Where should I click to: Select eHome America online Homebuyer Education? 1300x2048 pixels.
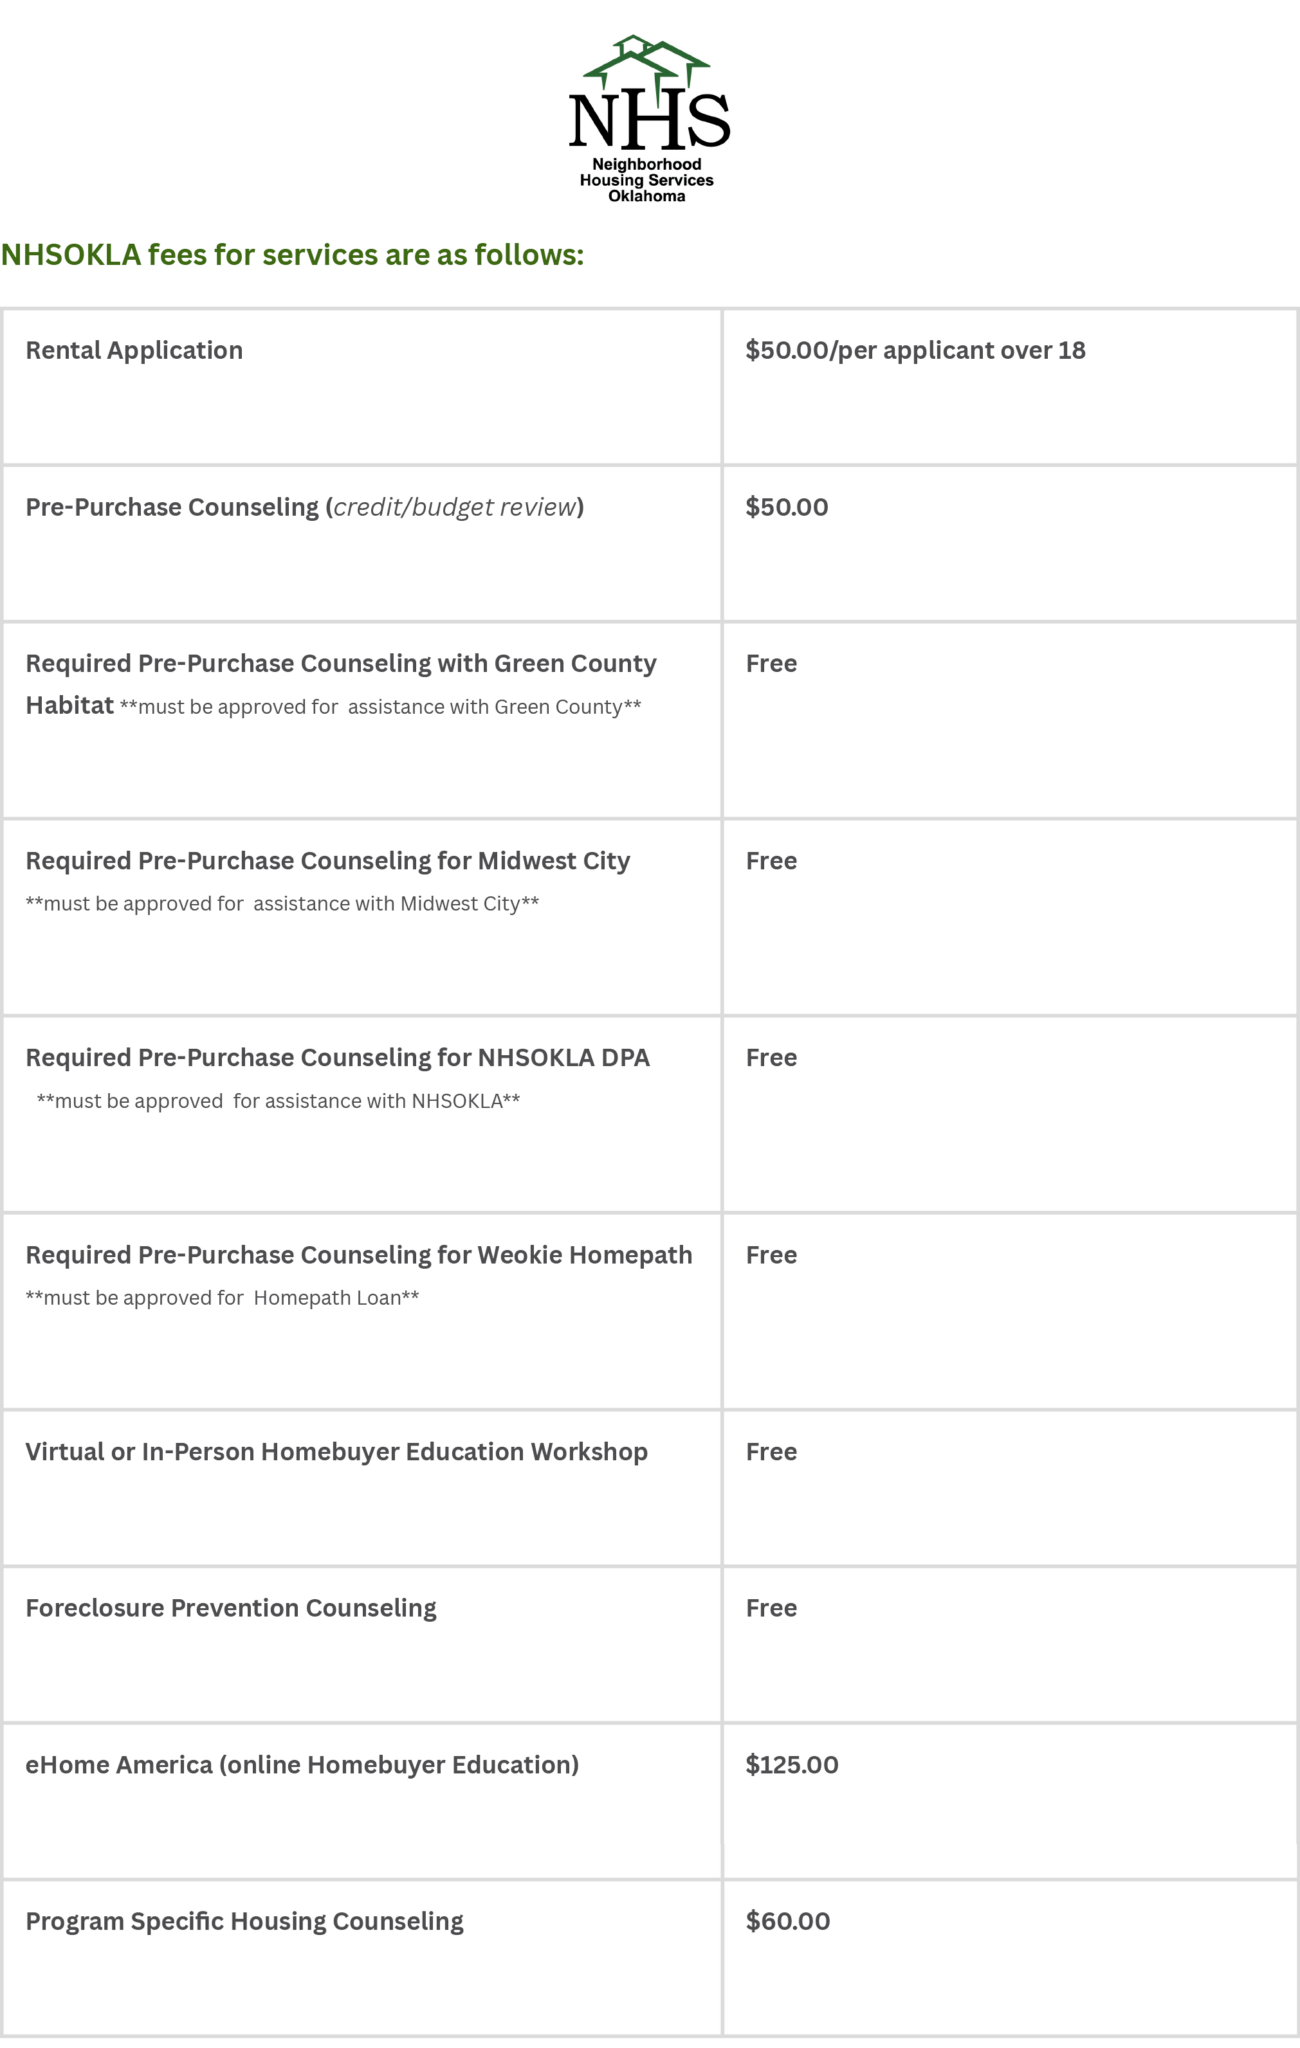click(302, 1765)
